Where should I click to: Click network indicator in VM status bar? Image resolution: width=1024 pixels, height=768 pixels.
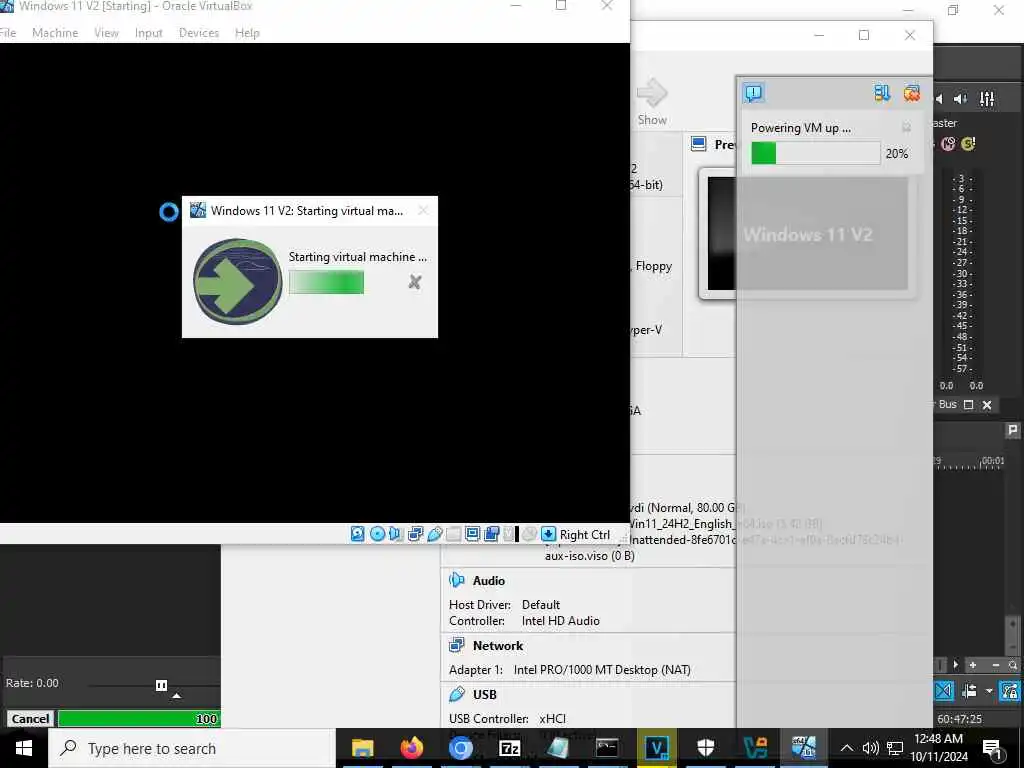(x=415, y=534)
